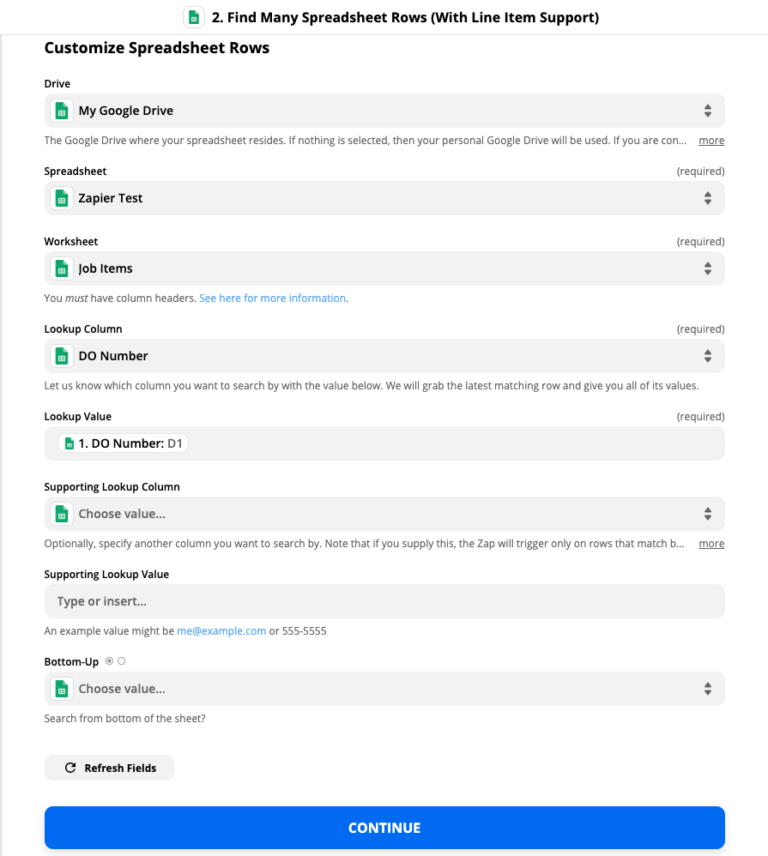
Task: Click the Sheets icon in the Drive field
Action: click(62, 111)
